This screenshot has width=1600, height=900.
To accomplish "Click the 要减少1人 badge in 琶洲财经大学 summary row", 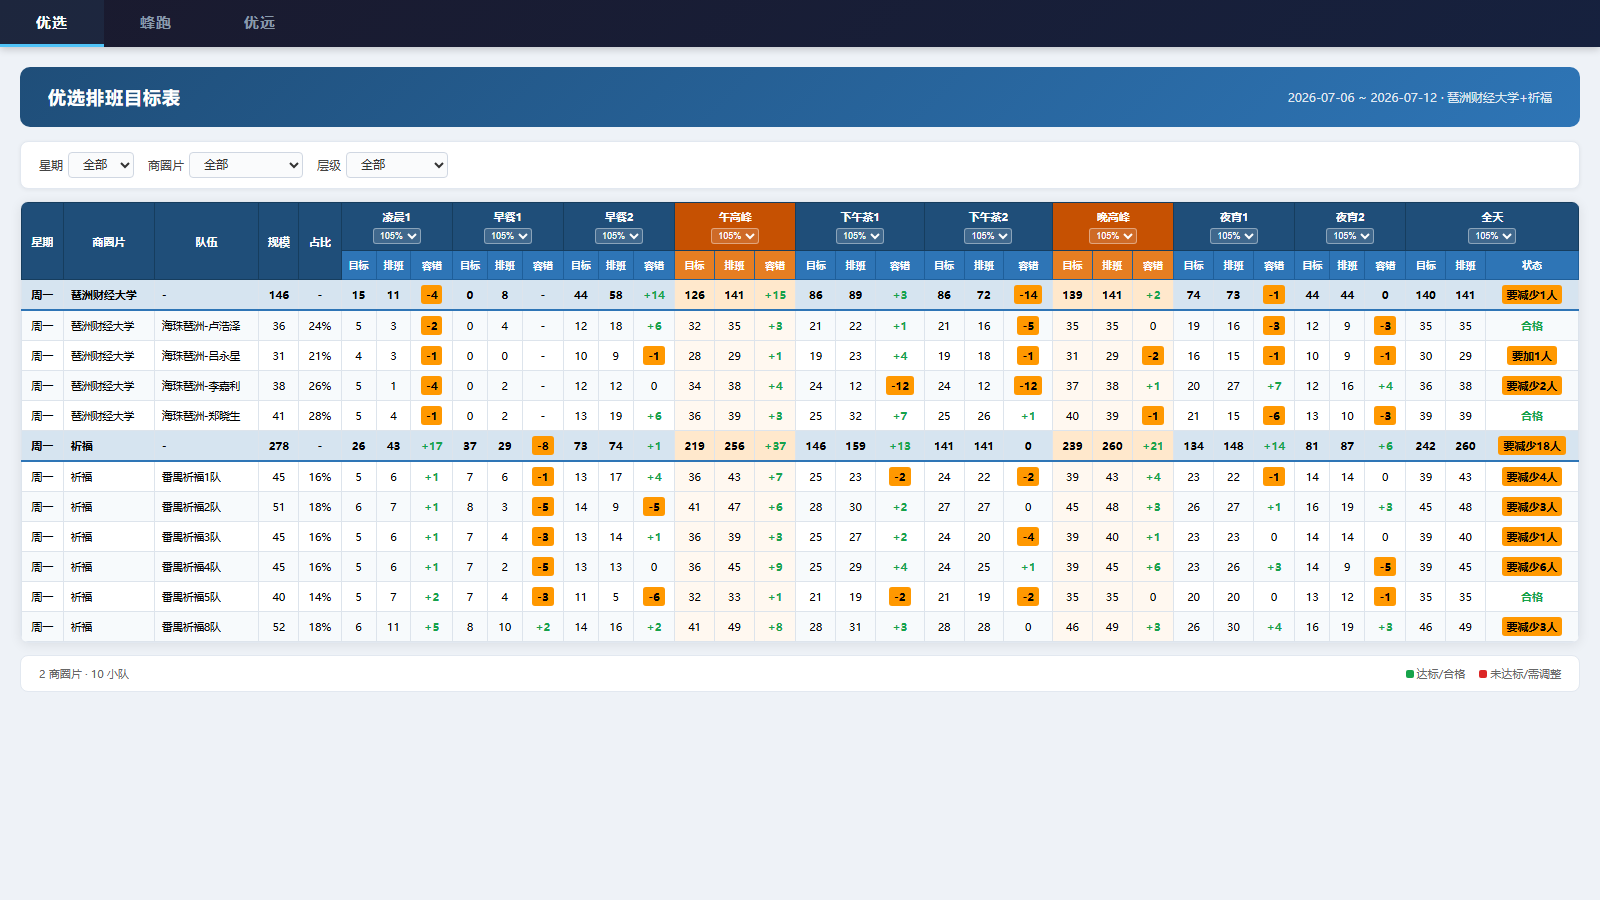I will coord(1532,295).
